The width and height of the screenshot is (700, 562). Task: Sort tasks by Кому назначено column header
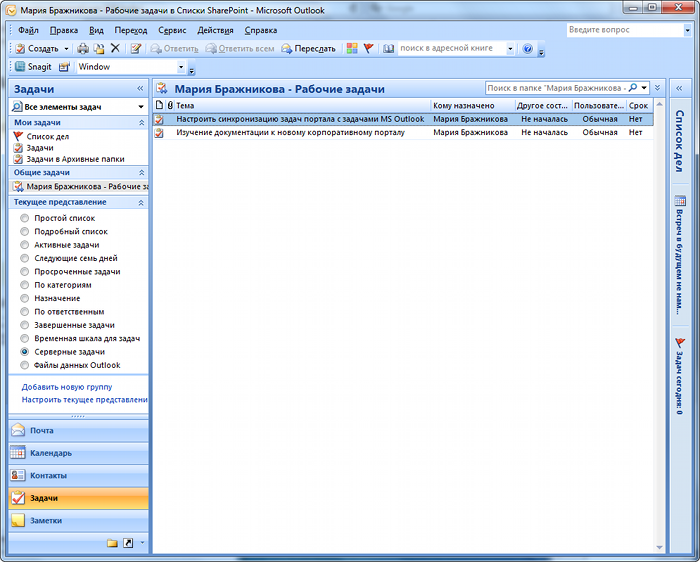coord(472,105)
